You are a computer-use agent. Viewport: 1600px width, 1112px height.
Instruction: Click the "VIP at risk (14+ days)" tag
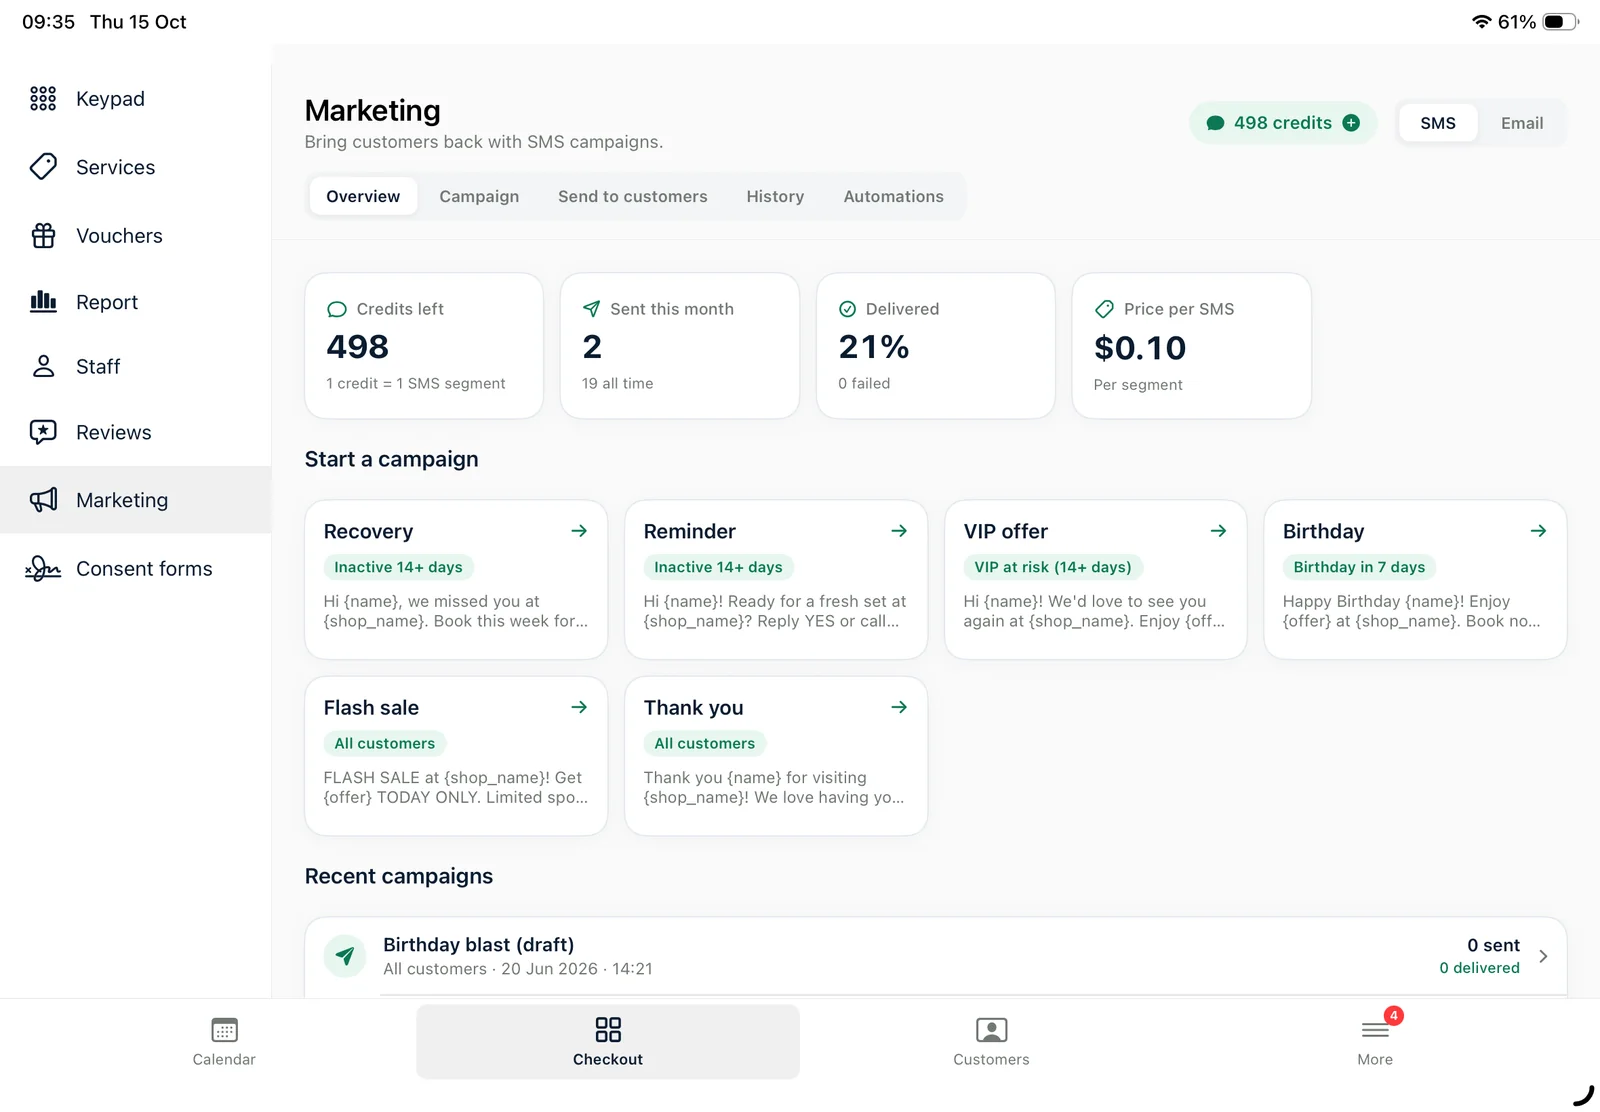[1053, 567]
